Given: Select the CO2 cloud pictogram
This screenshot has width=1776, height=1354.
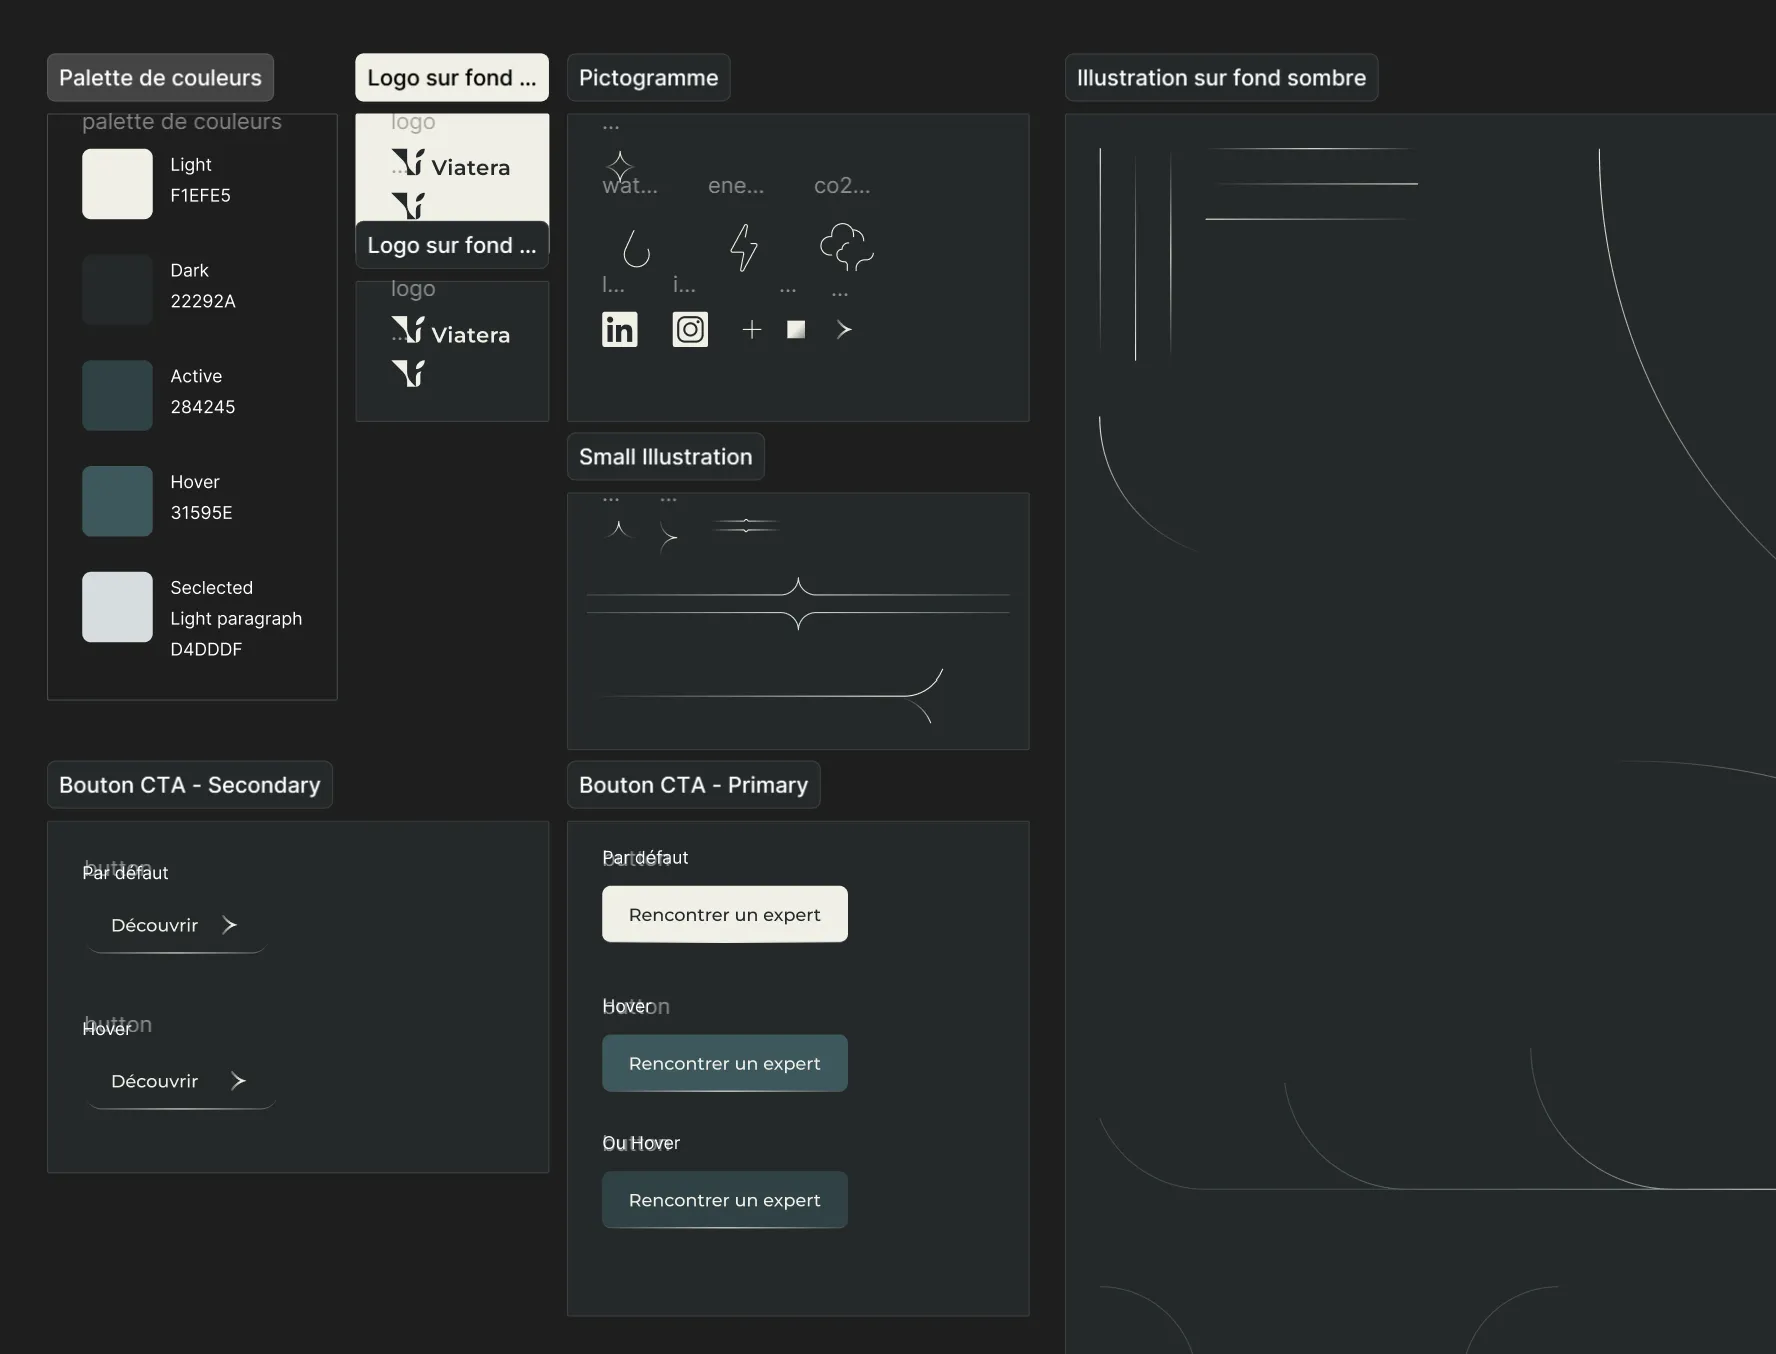Looking at the screenshot, I should (846, 247).
